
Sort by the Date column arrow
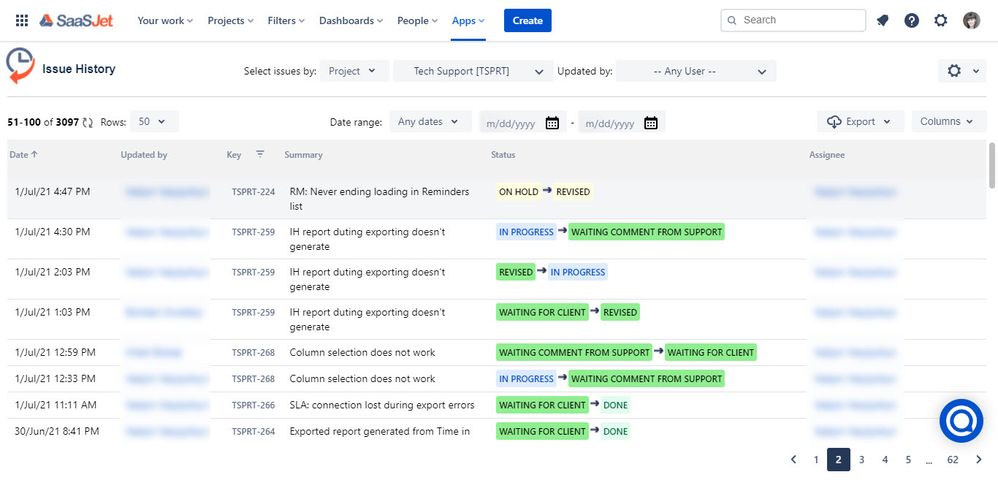coord(34,155)
